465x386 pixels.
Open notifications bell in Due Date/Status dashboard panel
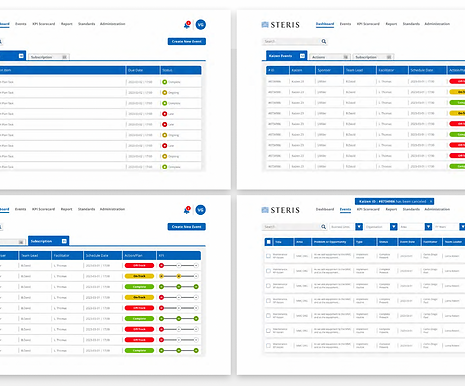[x=187, y=25]
